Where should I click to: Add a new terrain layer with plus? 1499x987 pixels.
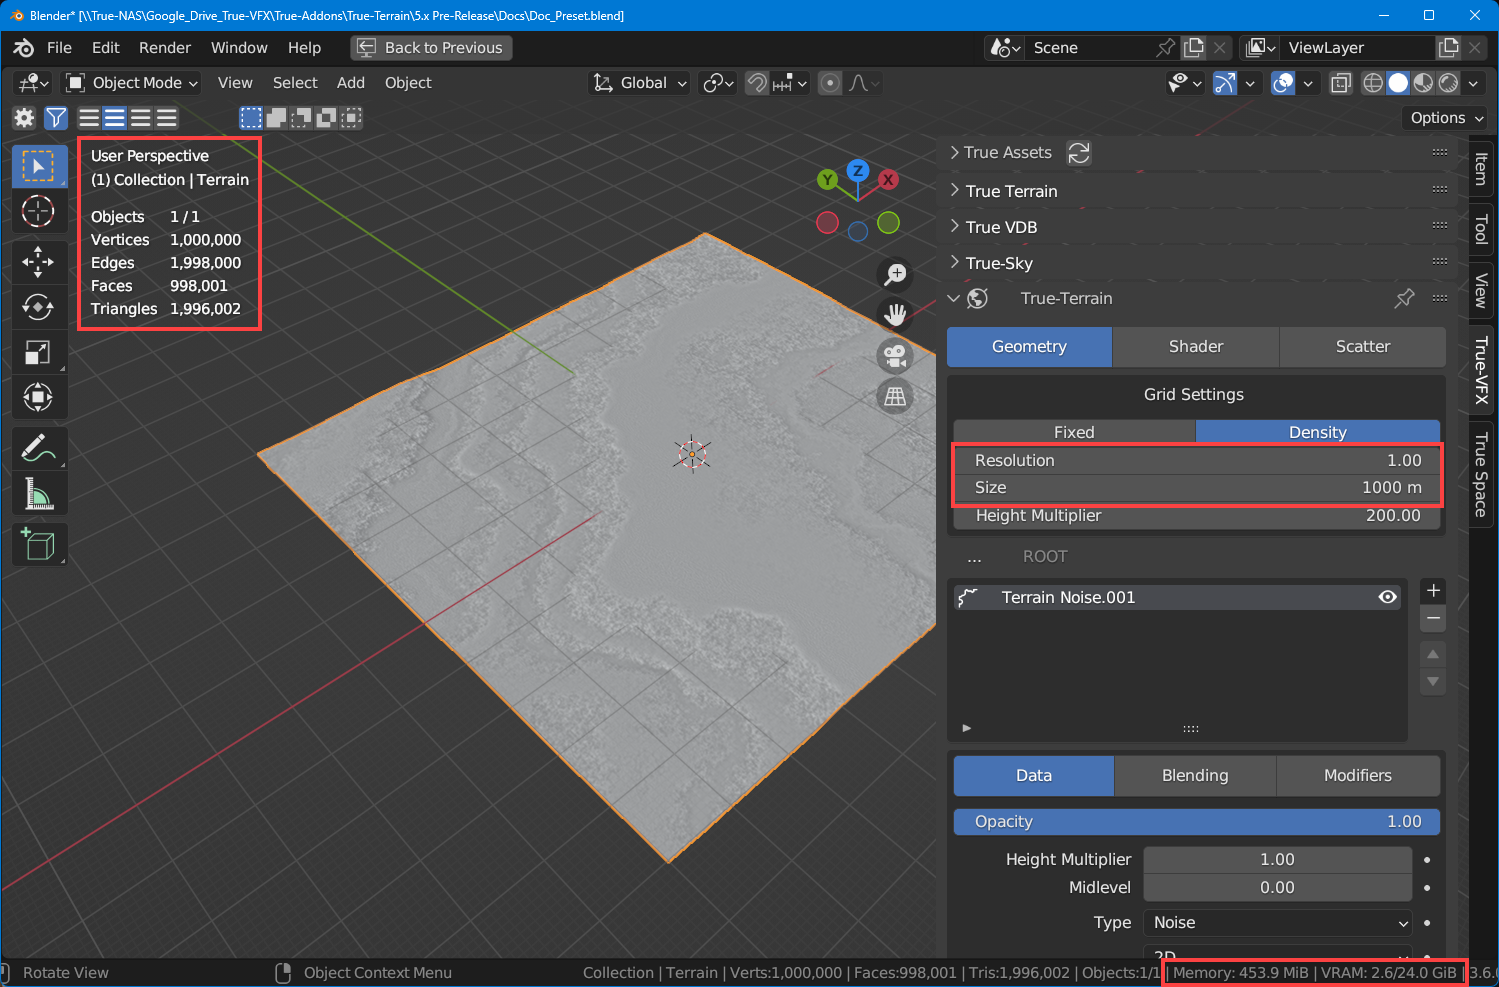point(1433,590)
